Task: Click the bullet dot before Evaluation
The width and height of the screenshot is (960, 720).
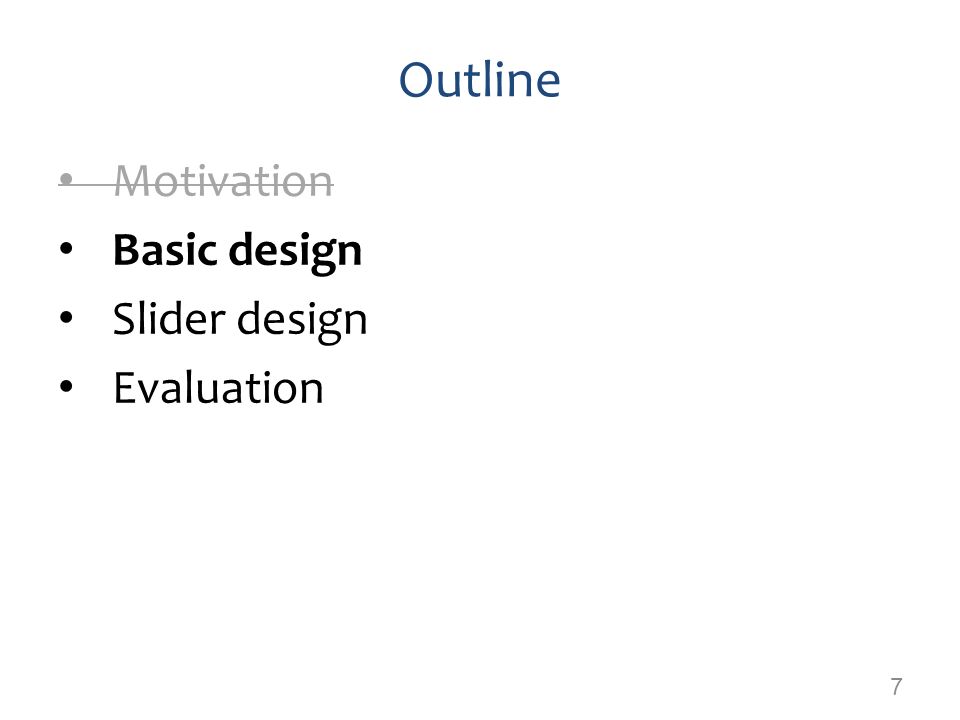Action: (66, 386)
